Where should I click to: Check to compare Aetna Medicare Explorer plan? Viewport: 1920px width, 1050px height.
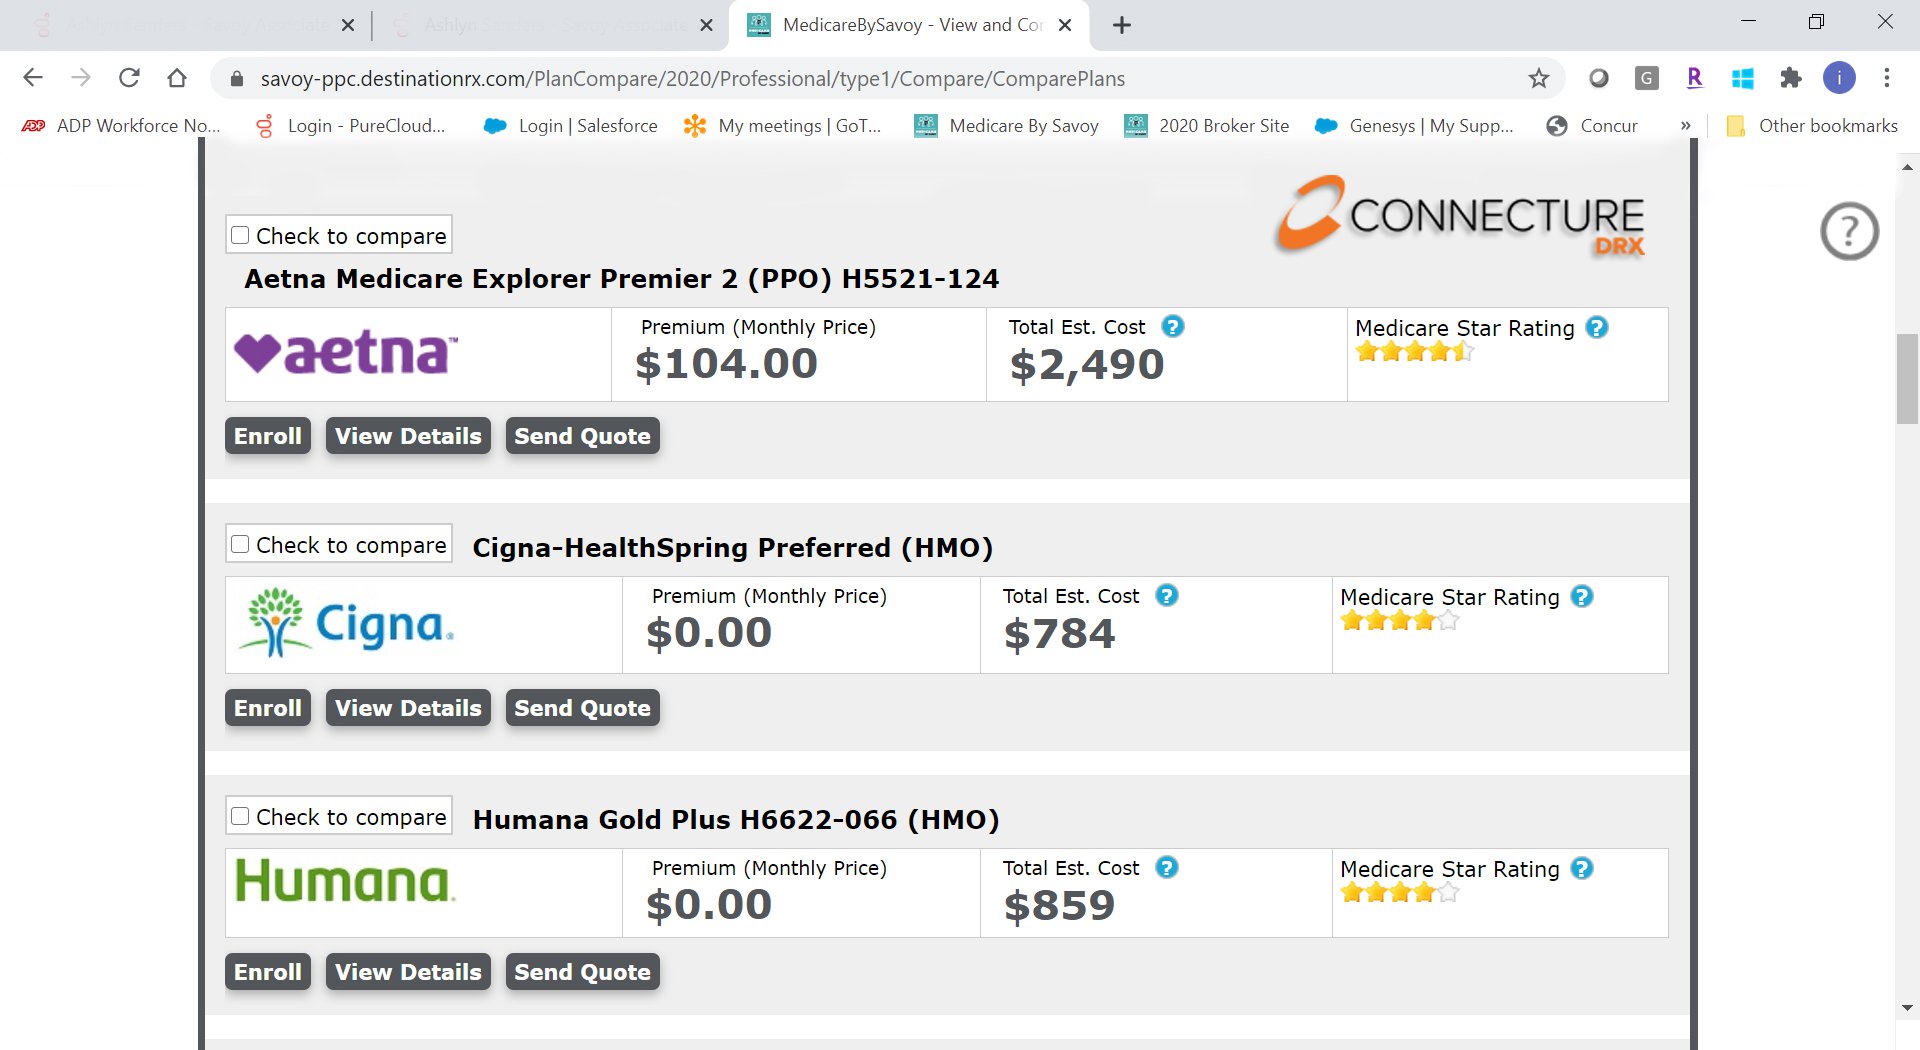[x=240, y=235]
